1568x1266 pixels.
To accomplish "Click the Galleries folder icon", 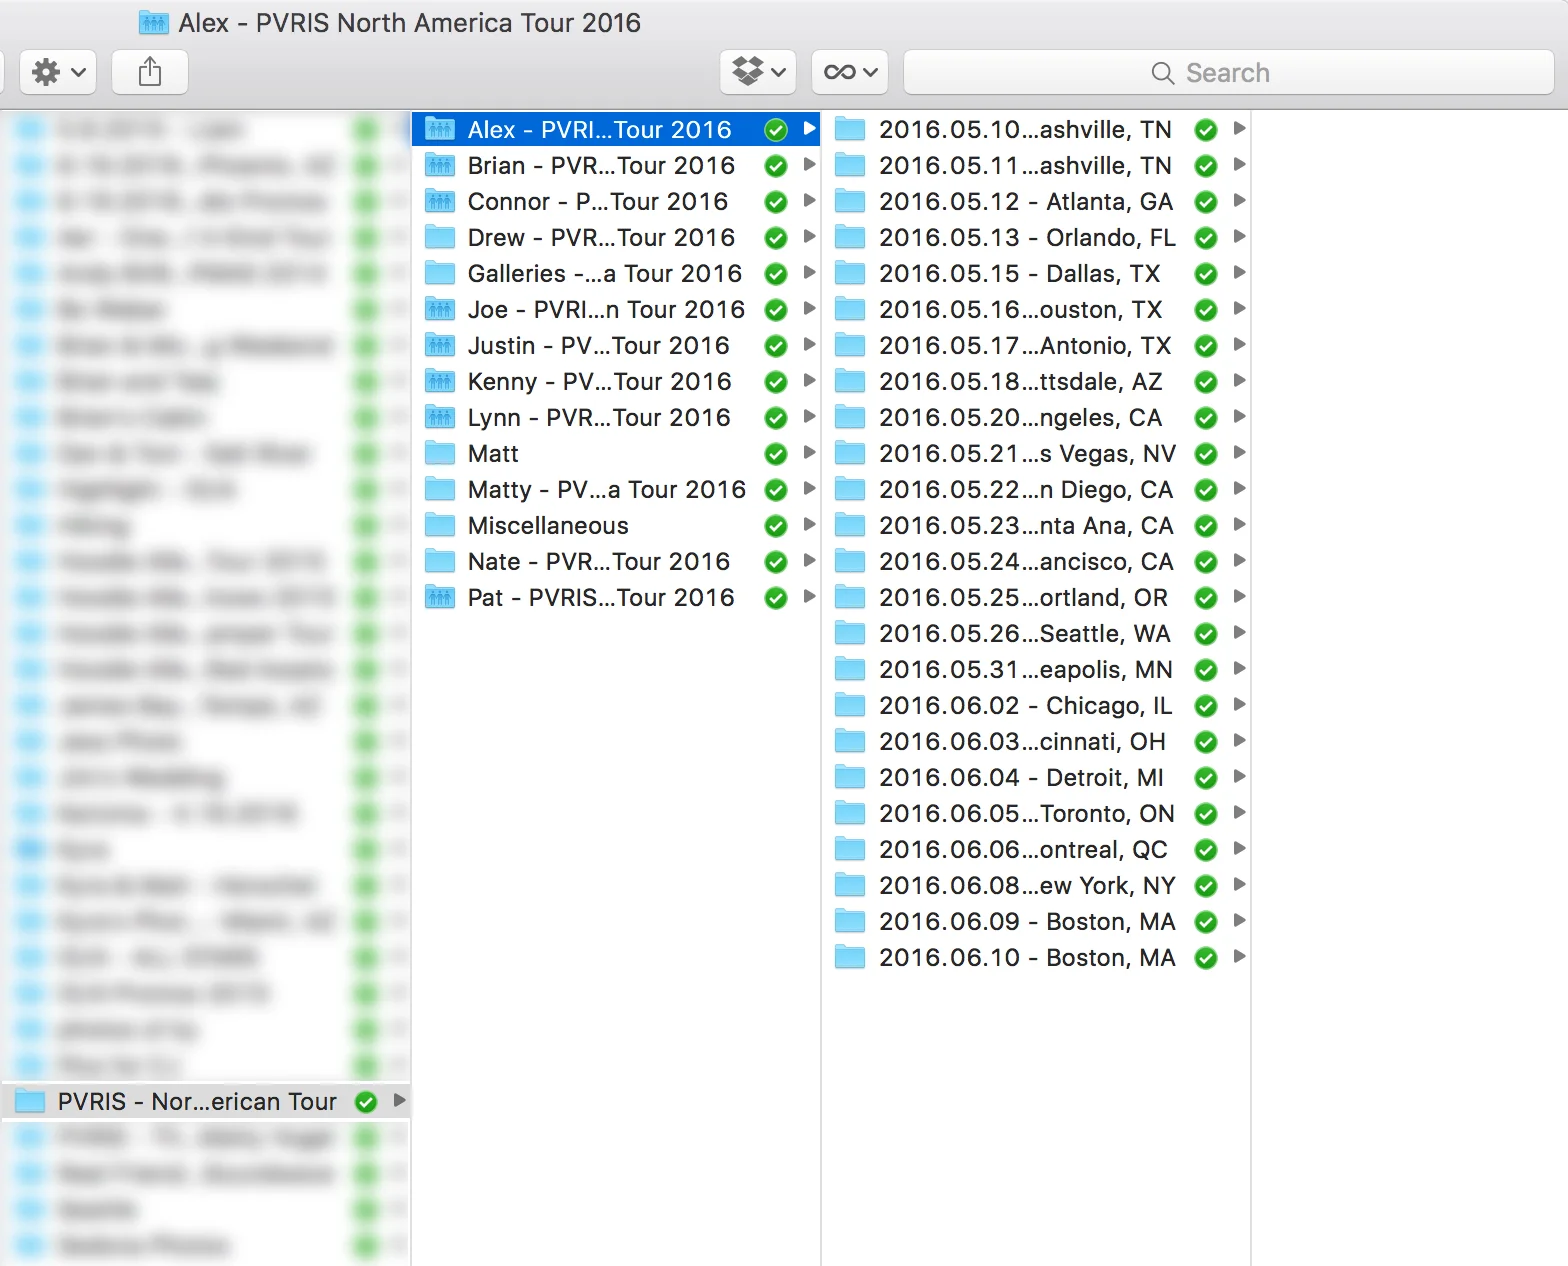I will click(440, 273).
